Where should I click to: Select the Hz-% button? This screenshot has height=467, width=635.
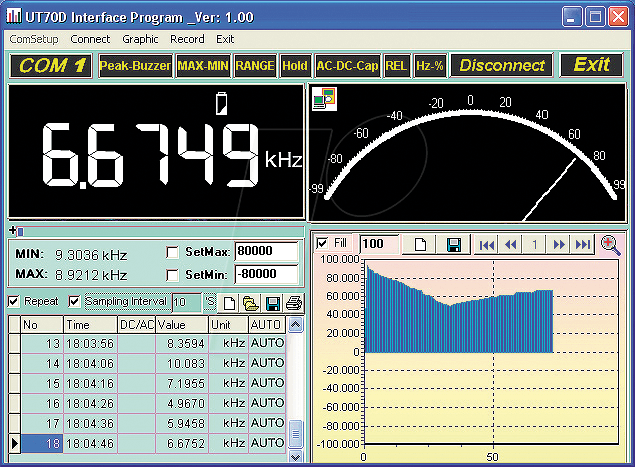coord(430,66)
